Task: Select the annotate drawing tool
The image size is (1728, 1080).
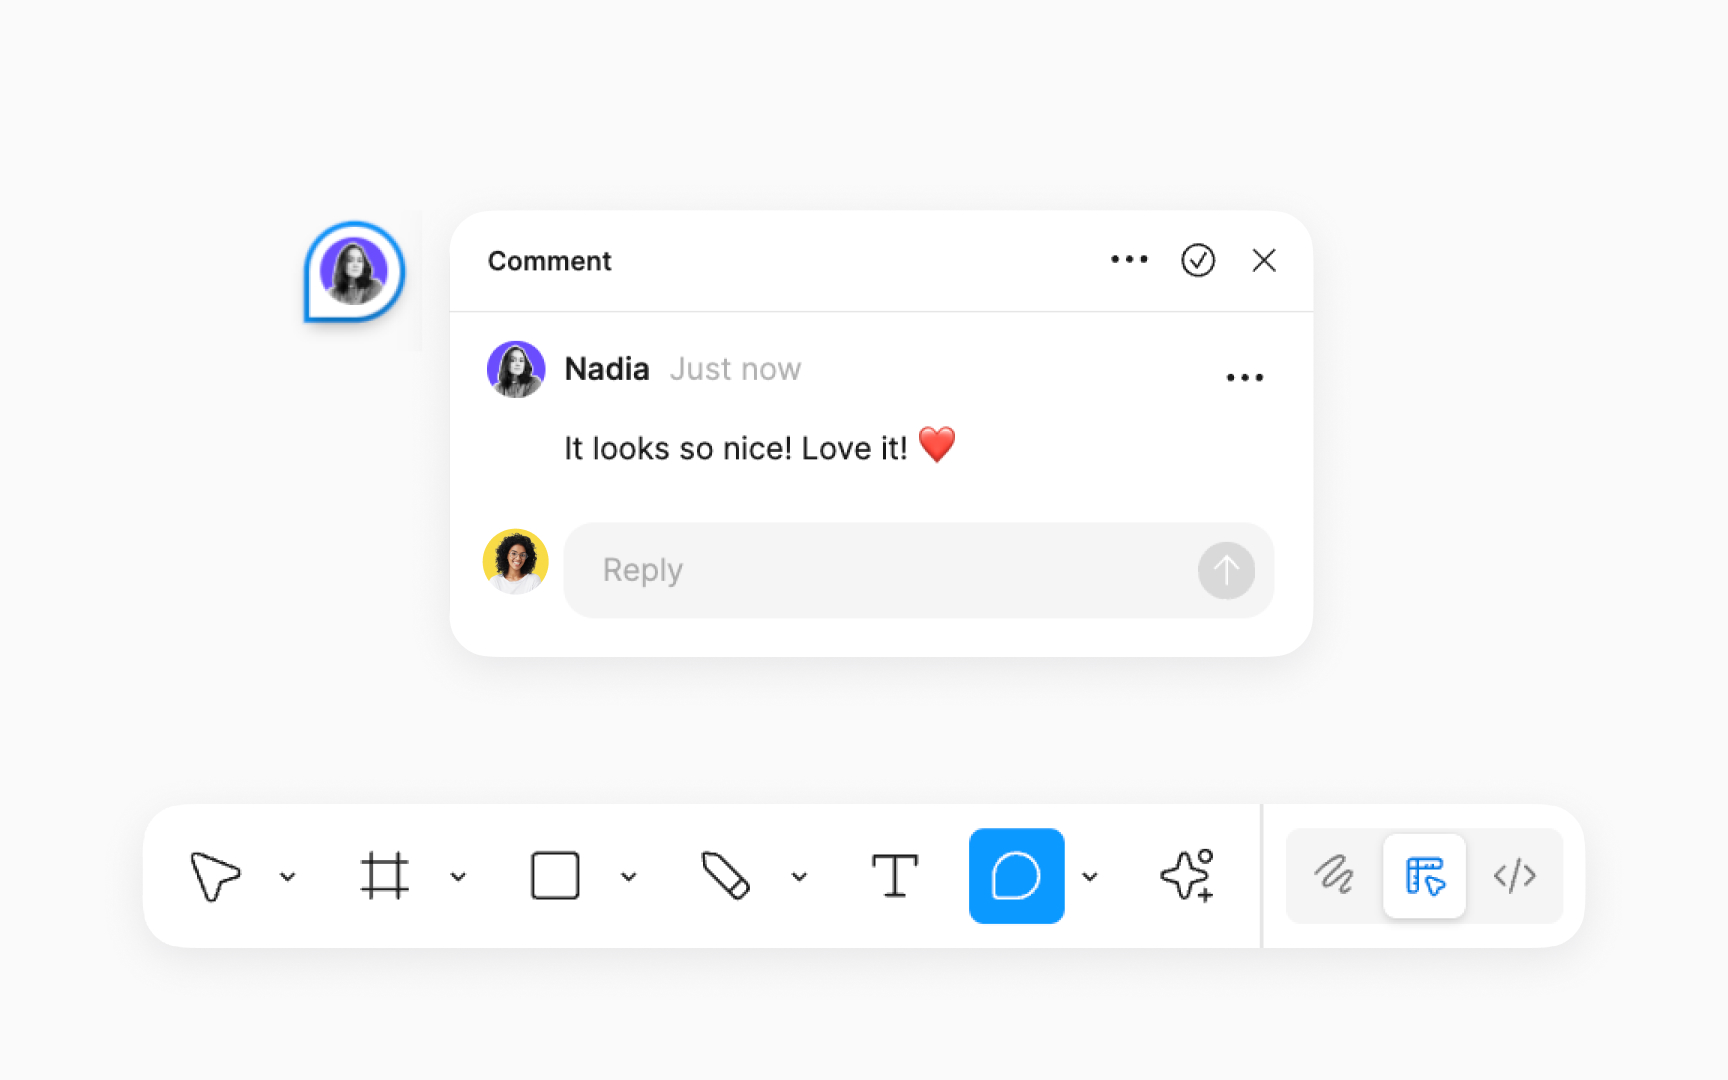Action: 1332,876
